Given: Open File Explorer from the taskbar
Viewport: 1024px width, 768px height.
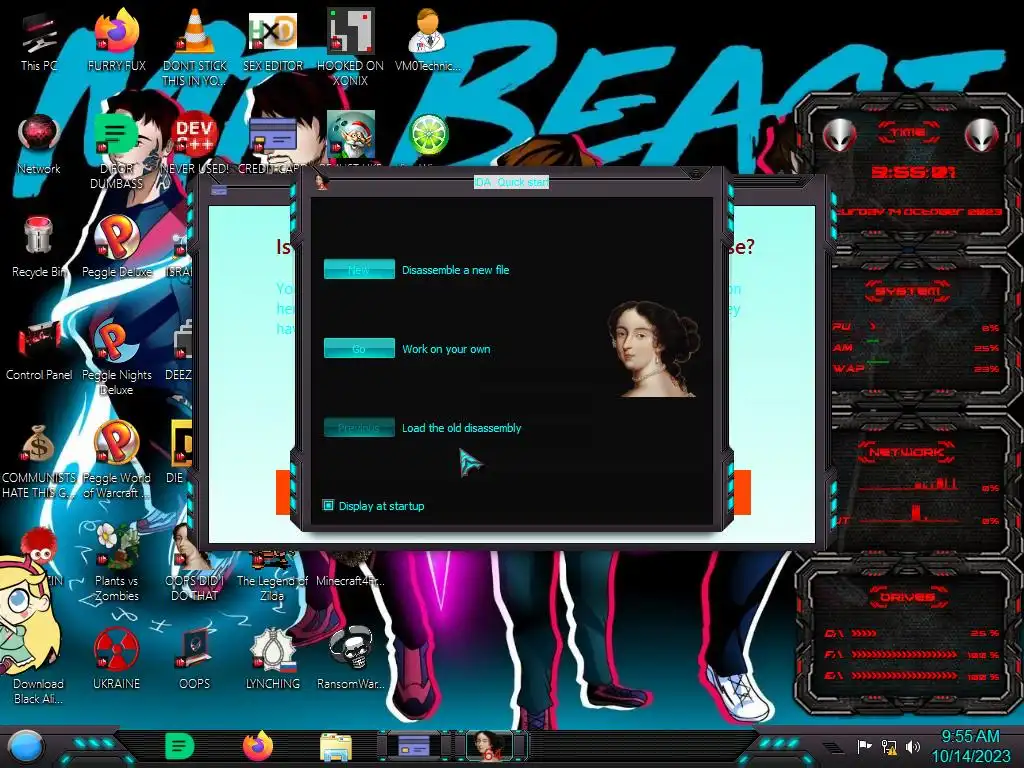Looking at the screenshot, I should [336, 747].
